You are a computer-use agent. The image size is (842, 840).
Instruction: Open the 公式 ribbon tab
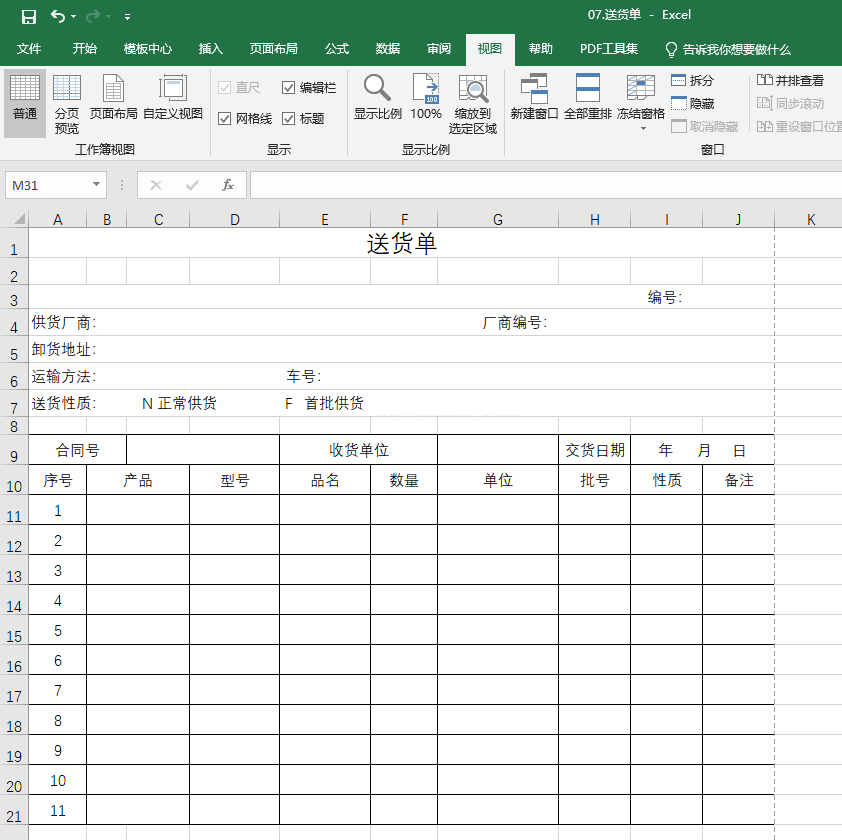pyautogui.click(x=336, y=48)
